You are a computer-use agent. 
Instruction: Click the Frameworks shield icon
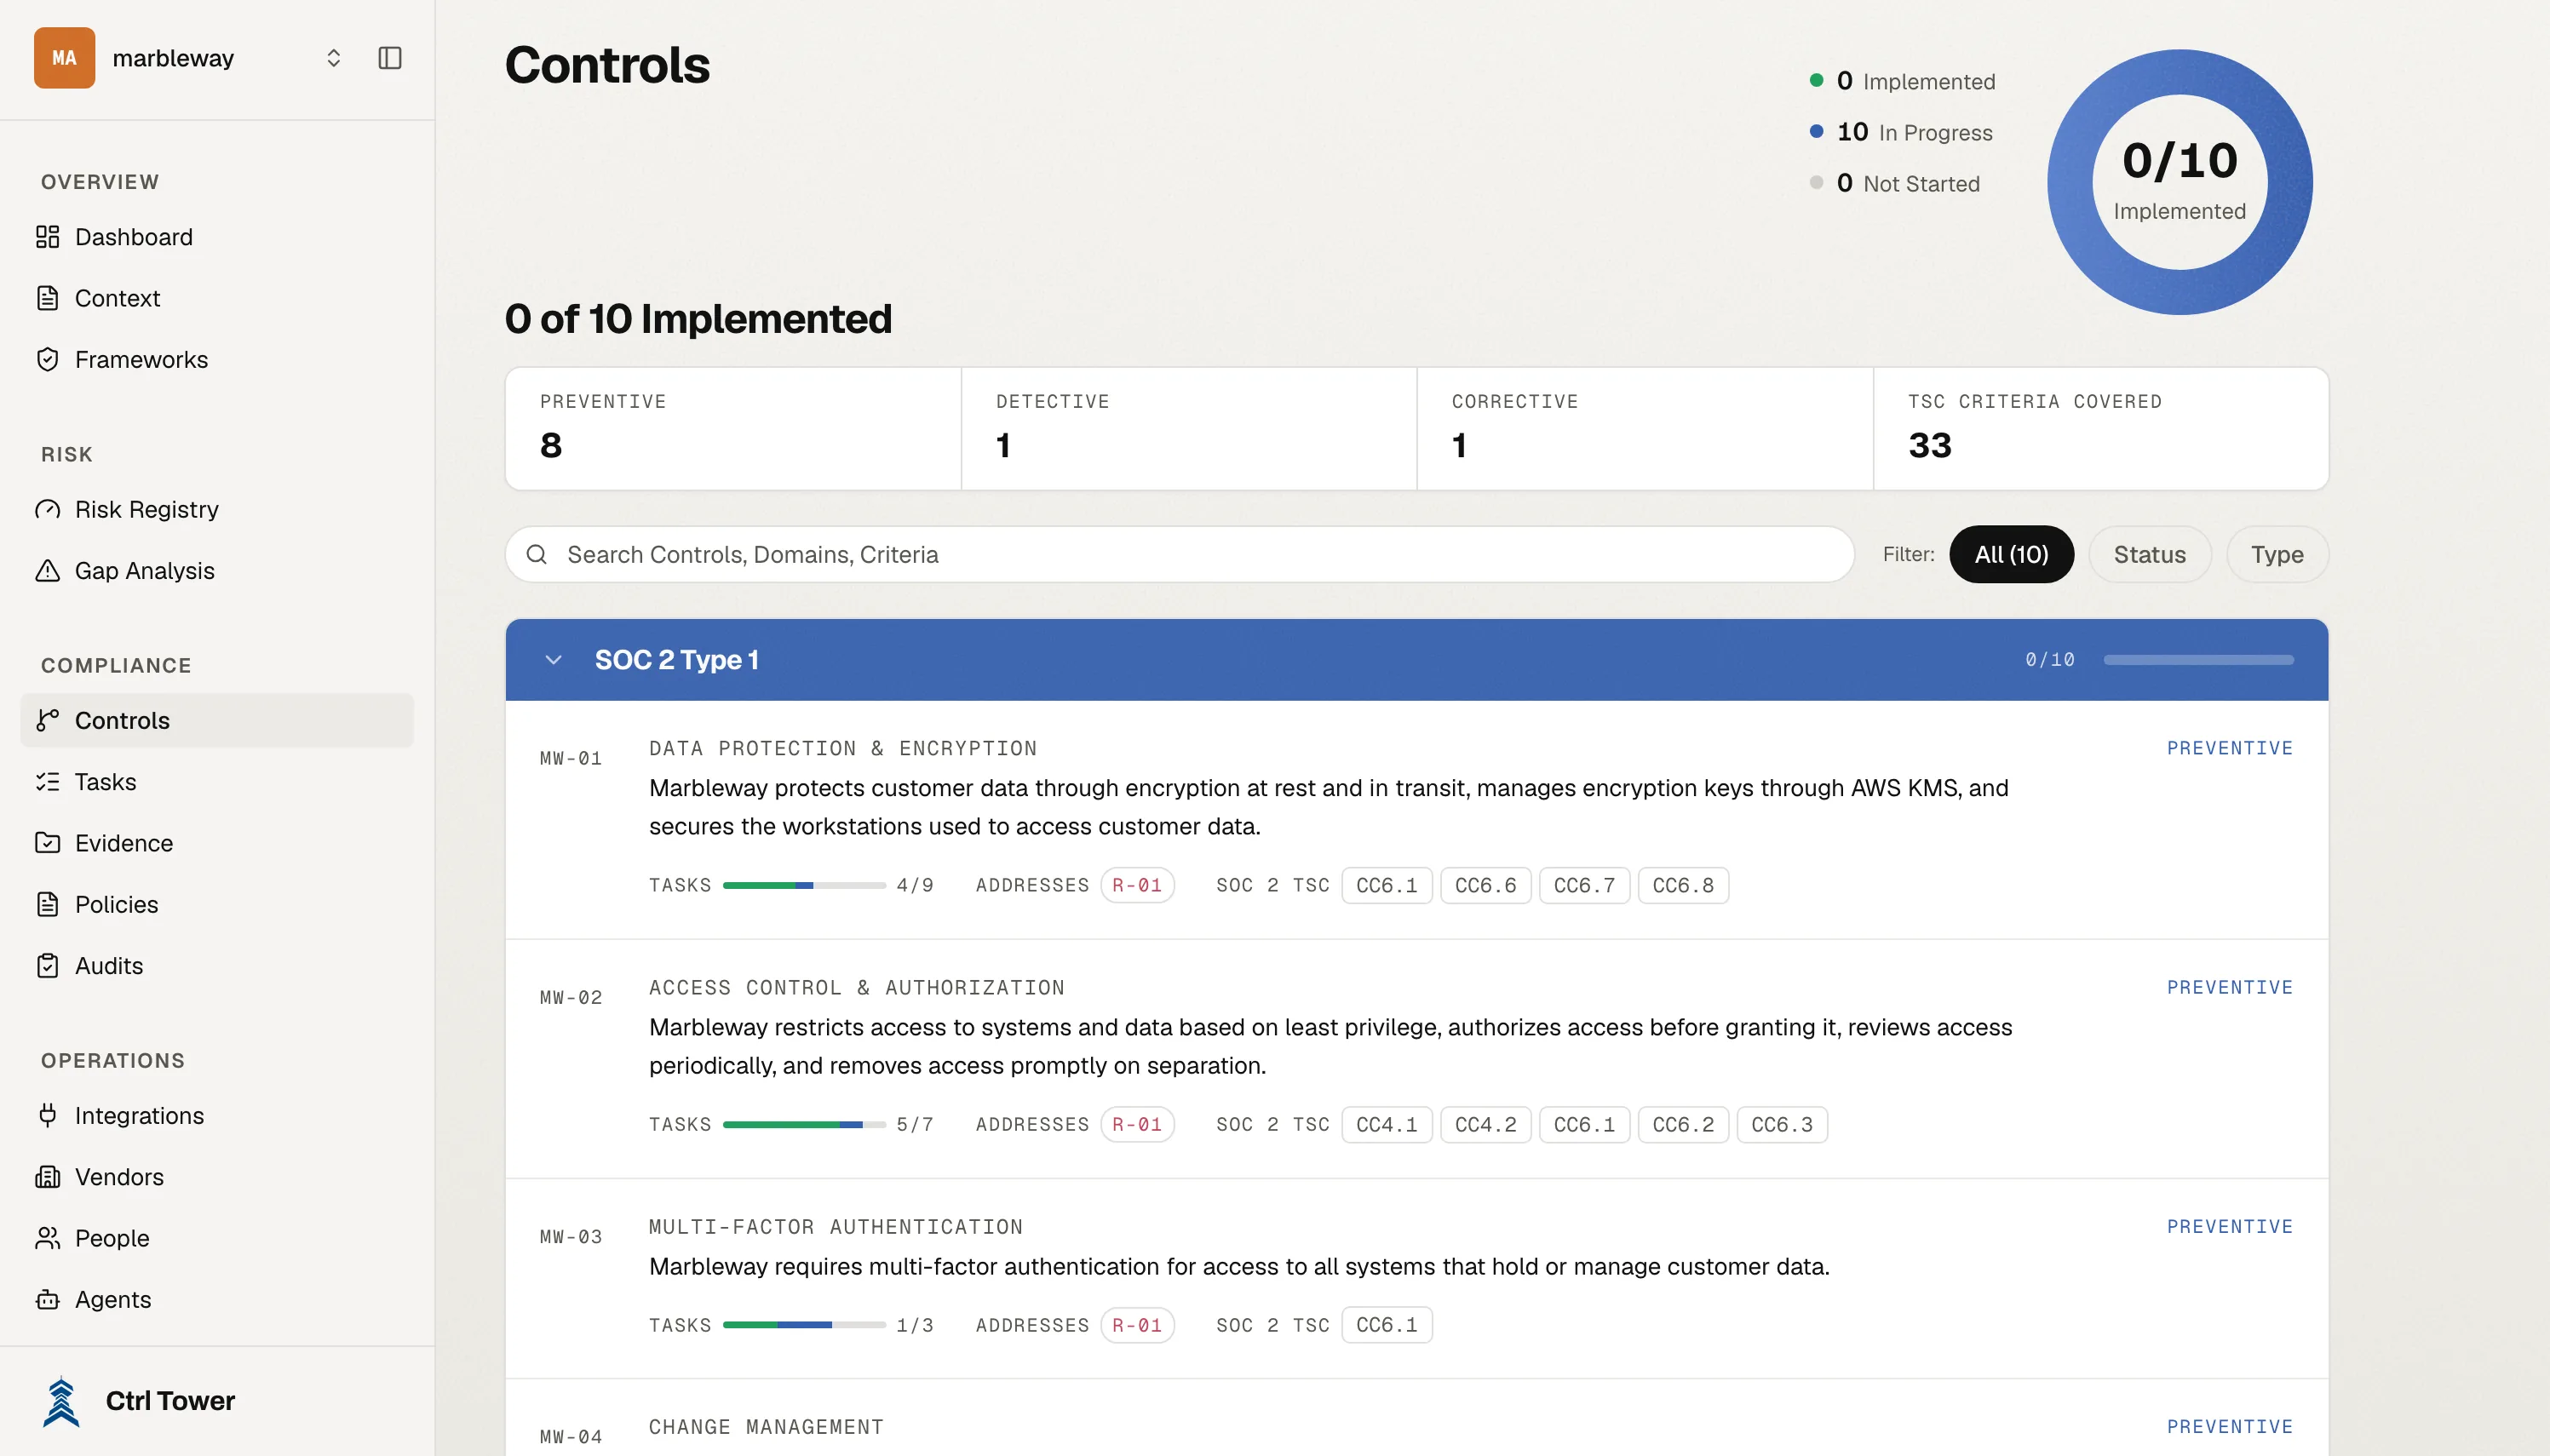click(47, 359)
